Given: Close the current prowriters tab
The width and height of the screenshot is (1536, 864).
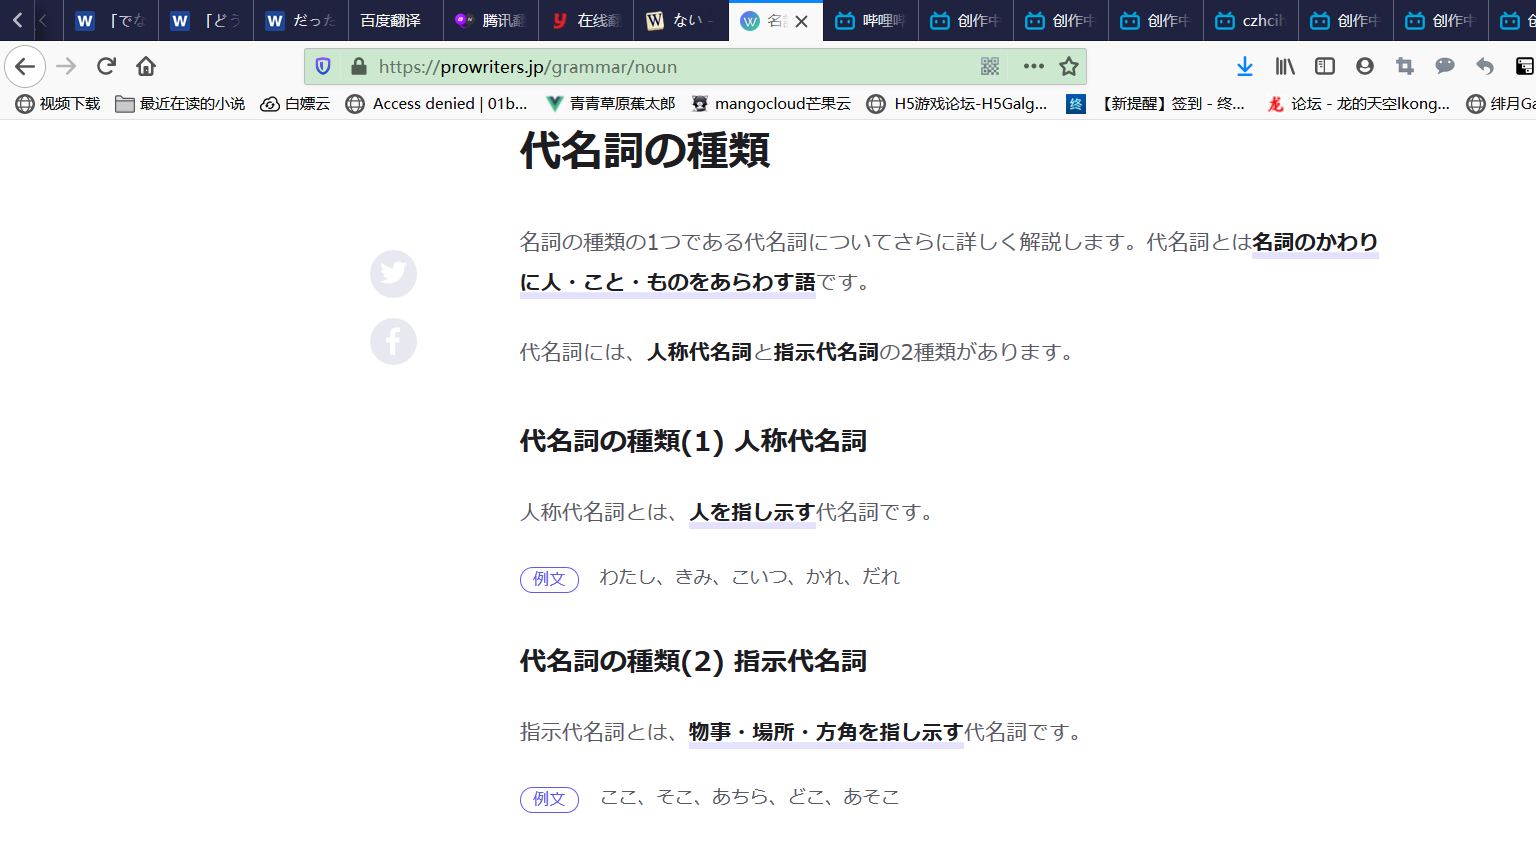Looking at the screenshot, I should 802,21.
